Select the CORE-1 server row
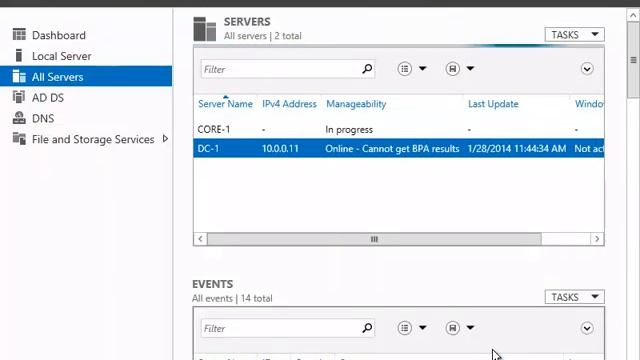Image resolution: width=640 pixels, height=360 pixels. click(x=399, y=129)
